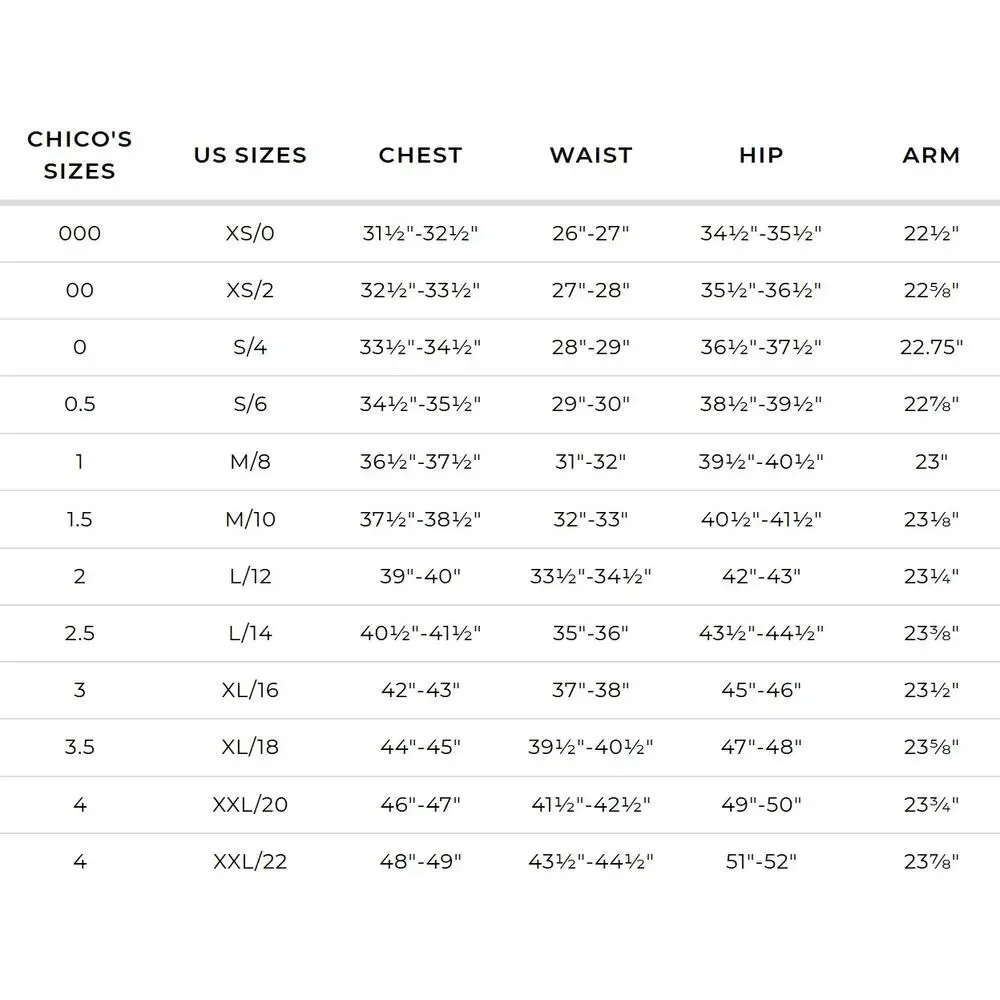1000x1000 pixels.
Task: Select the CHICO'S SIZES column header
Action: pyautogui.click(x=80, y=155)
